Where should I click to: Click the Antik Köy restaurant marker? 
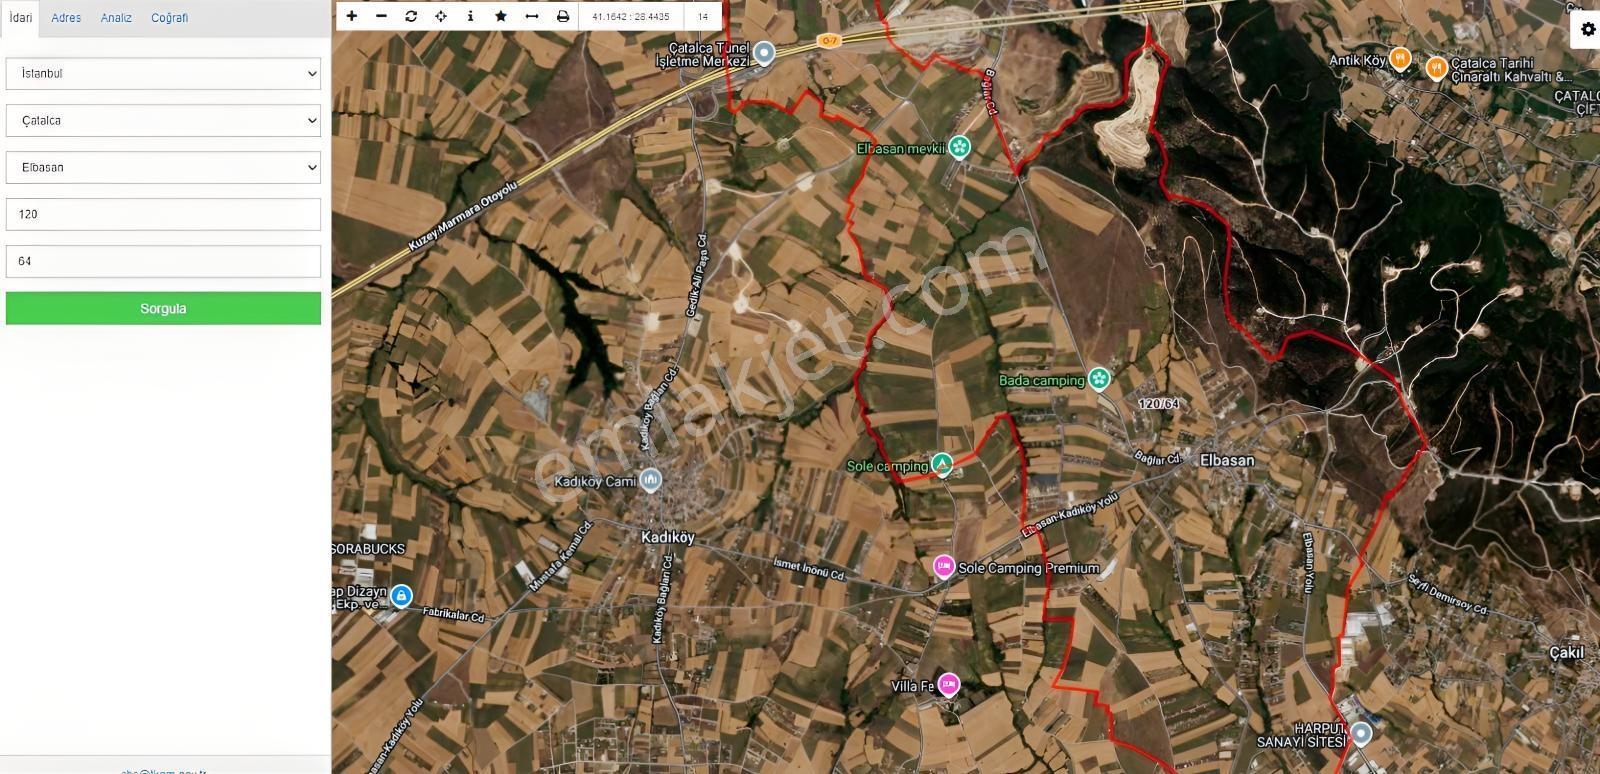(x=1400, y=59)
